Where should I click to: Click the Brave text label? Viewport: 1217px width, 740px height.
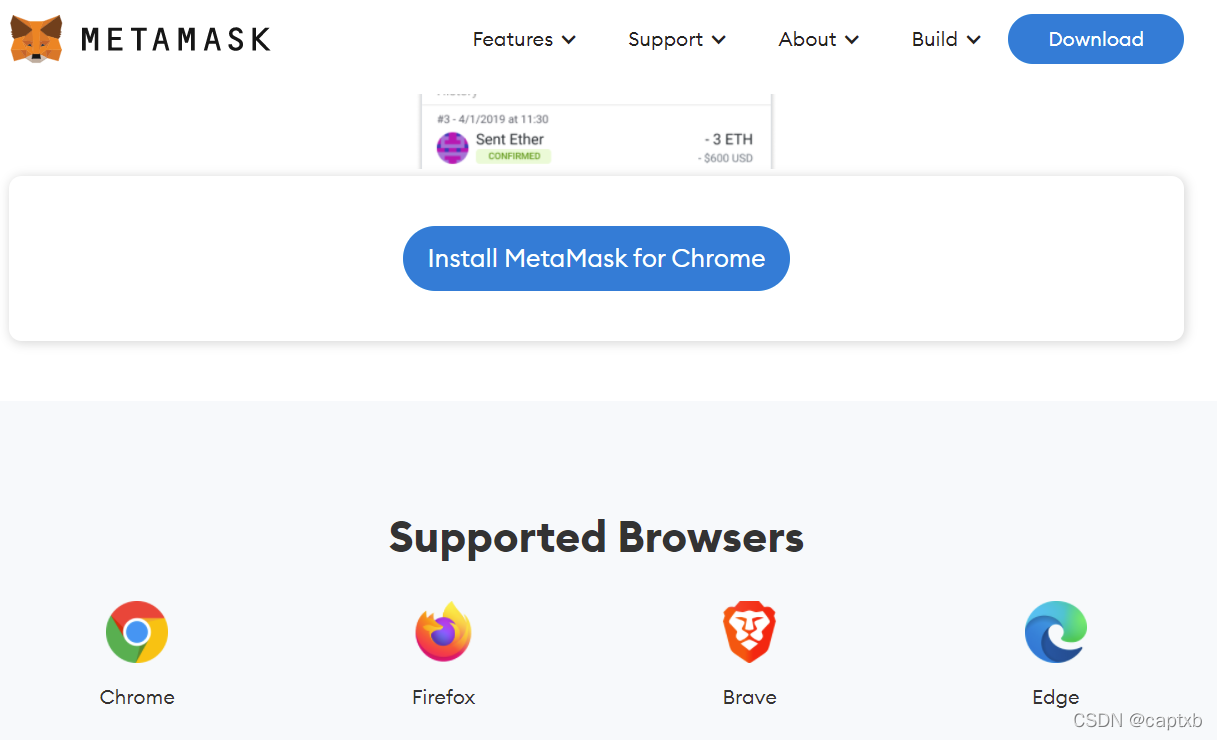pos(750,697)
